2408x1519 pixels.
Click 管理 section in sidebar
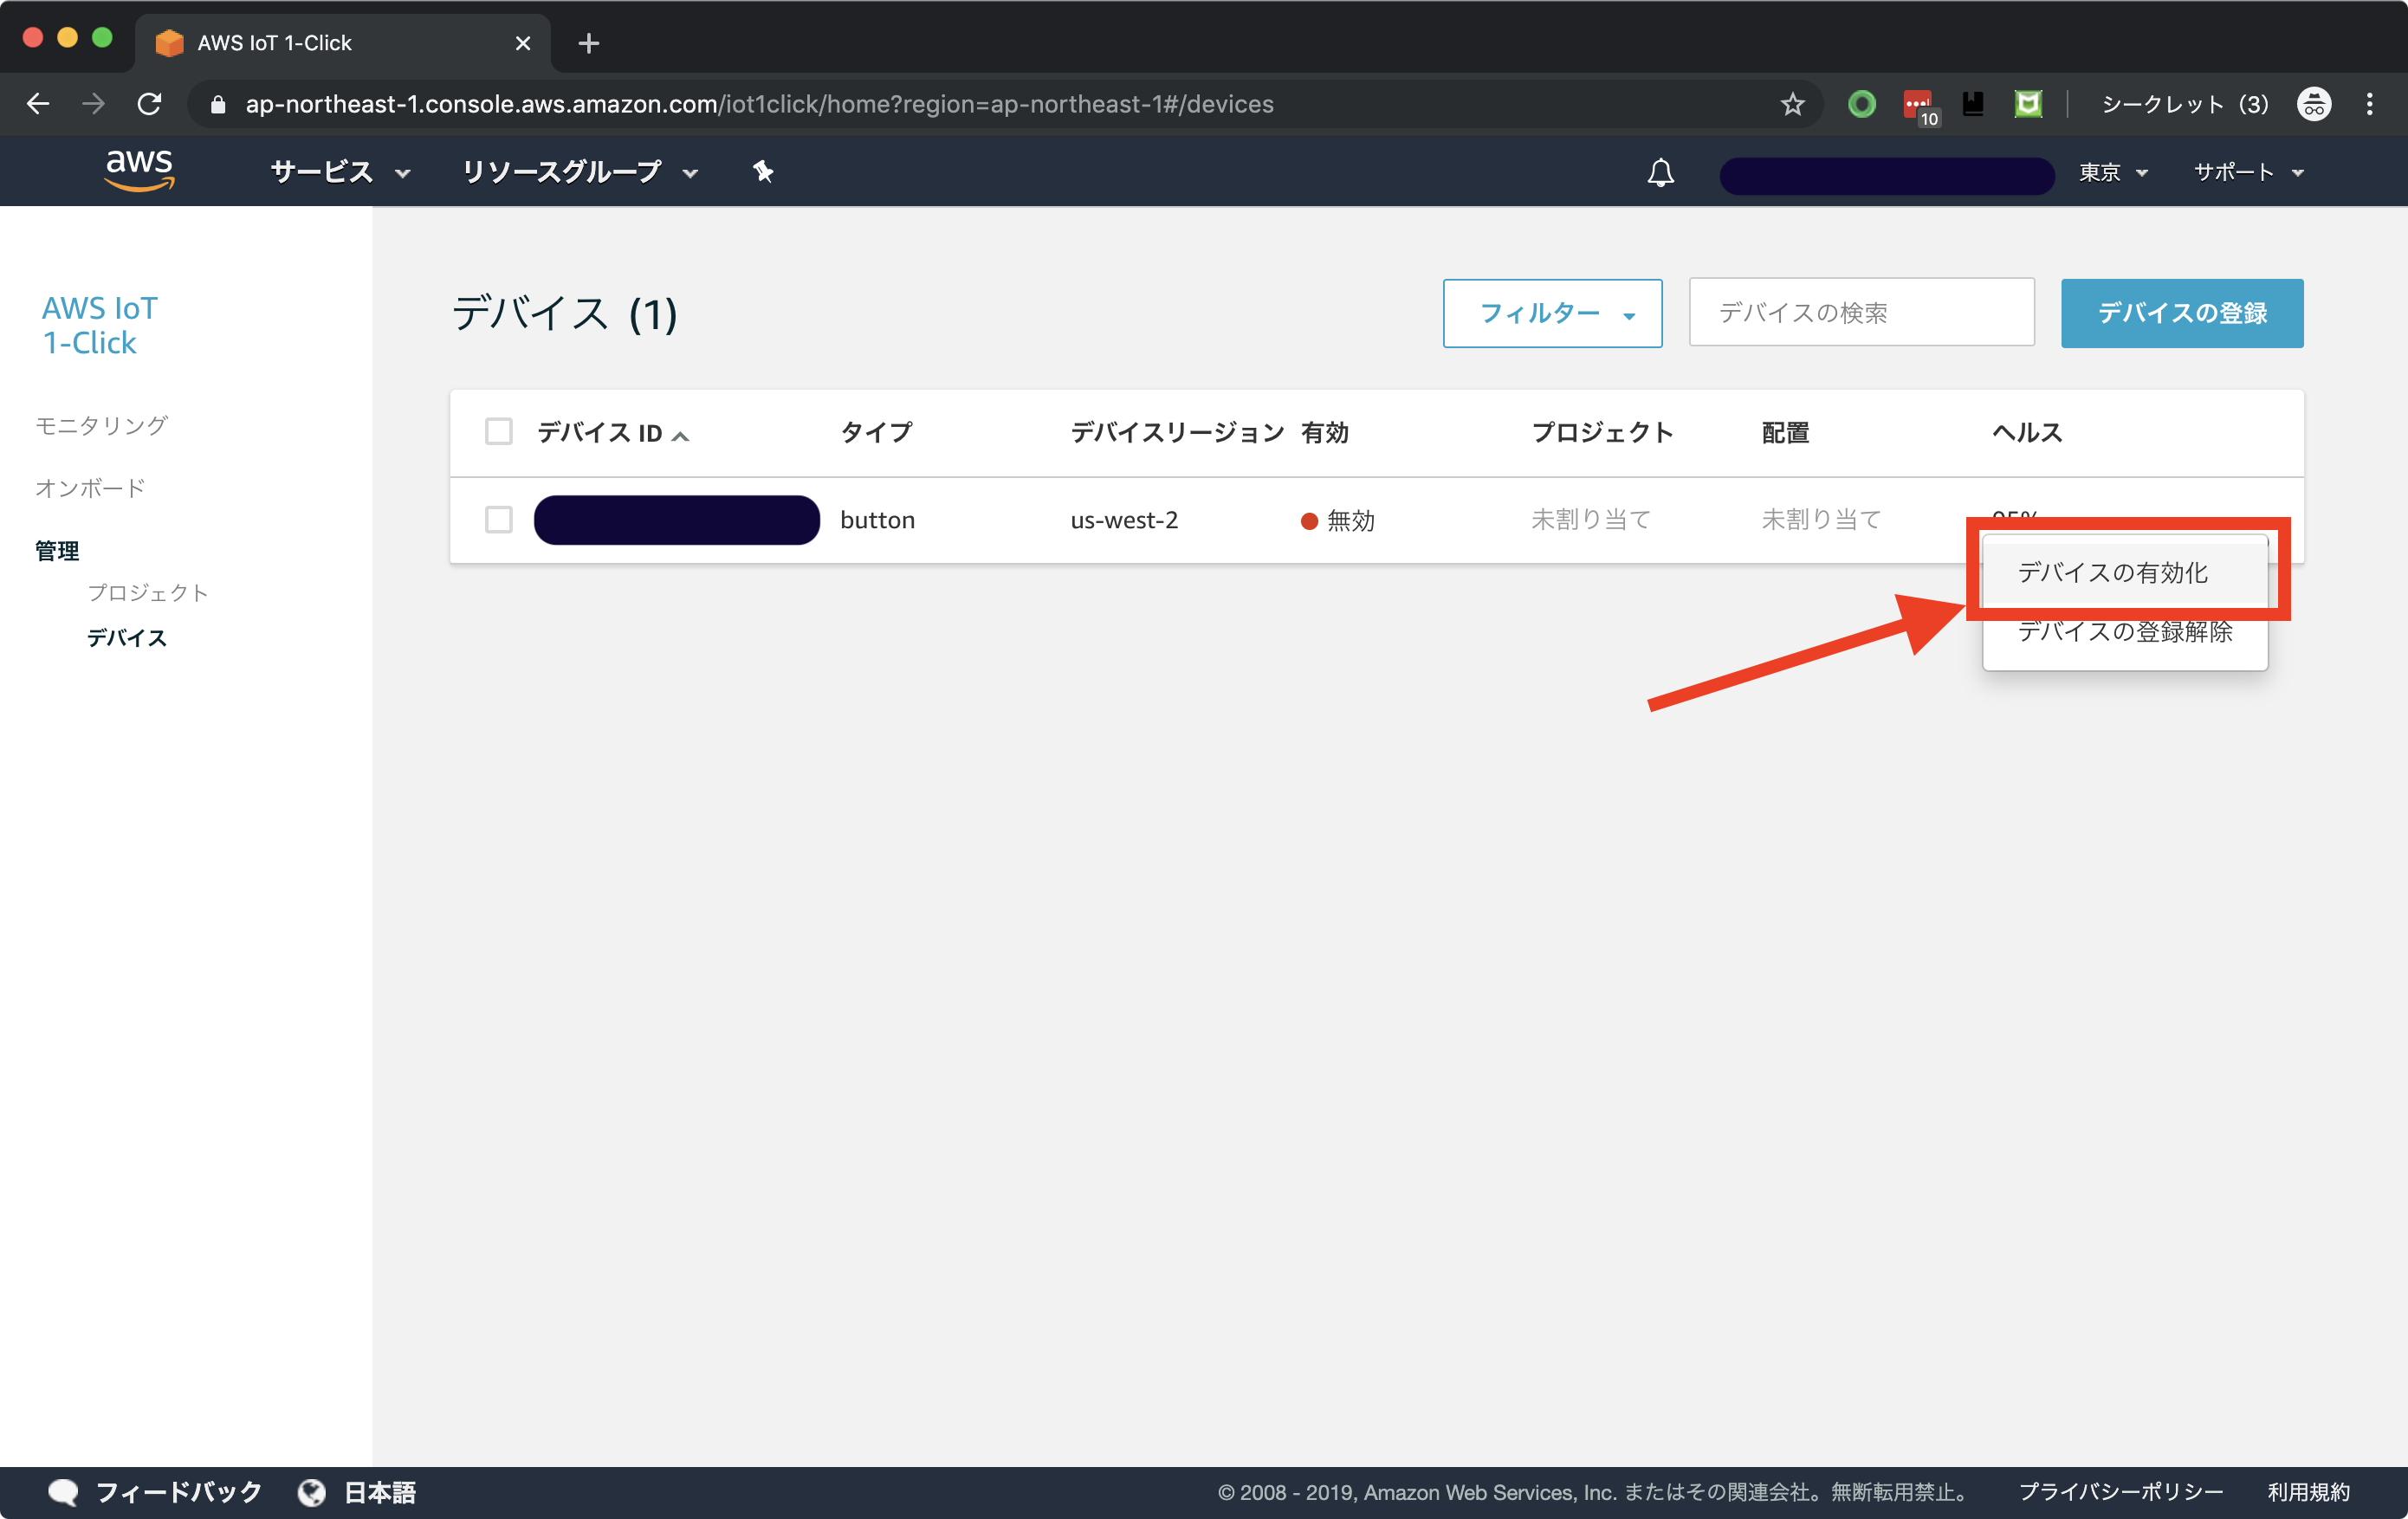pyautogui.click(x=57, y=551)
